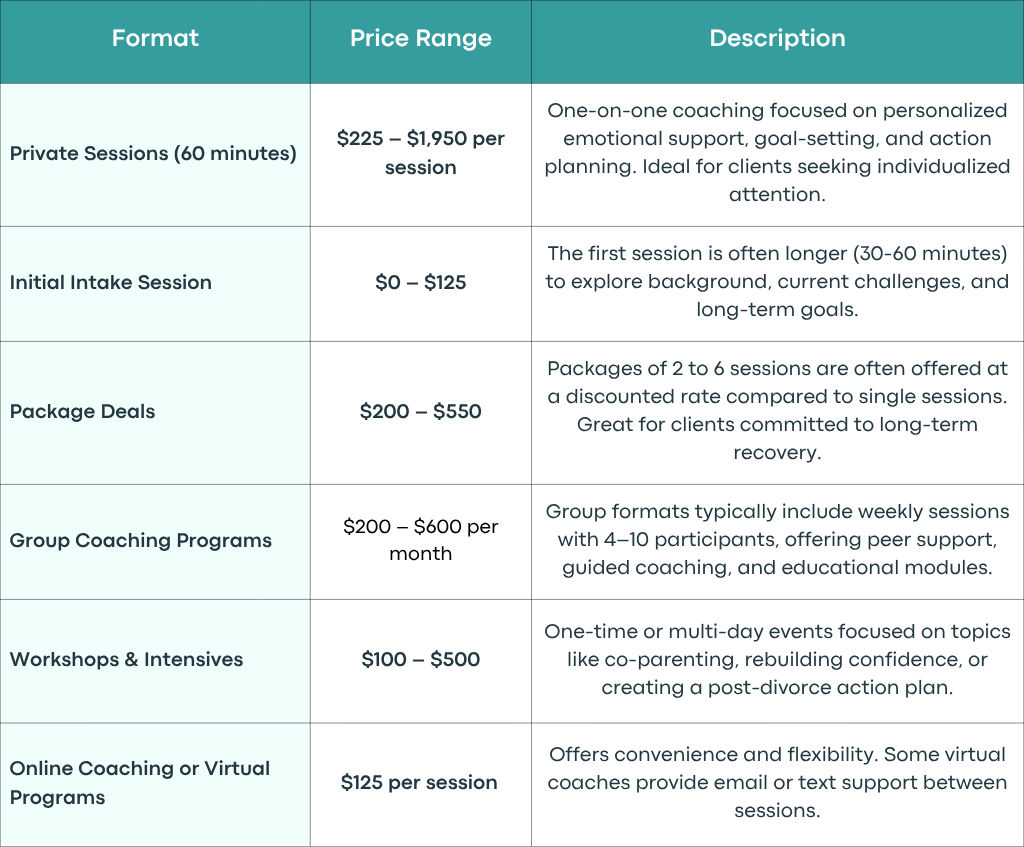Click the first session intake description text

point(777,281)
